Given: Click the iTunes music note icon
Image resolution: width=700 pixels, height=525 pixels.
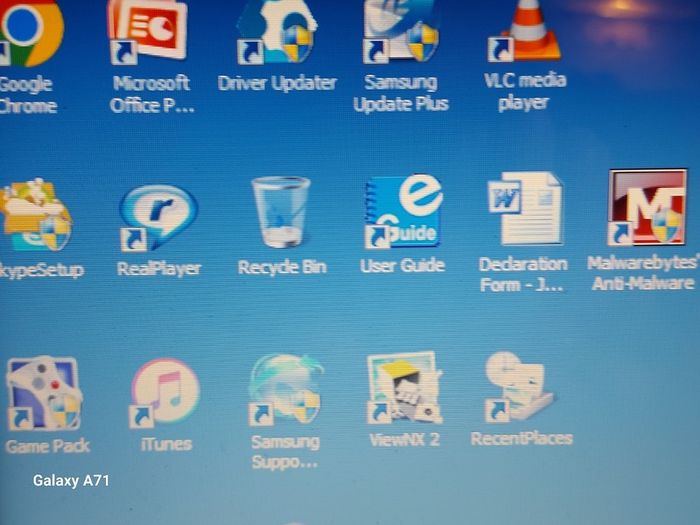Looking at the screenshot, I should point(164,393).
